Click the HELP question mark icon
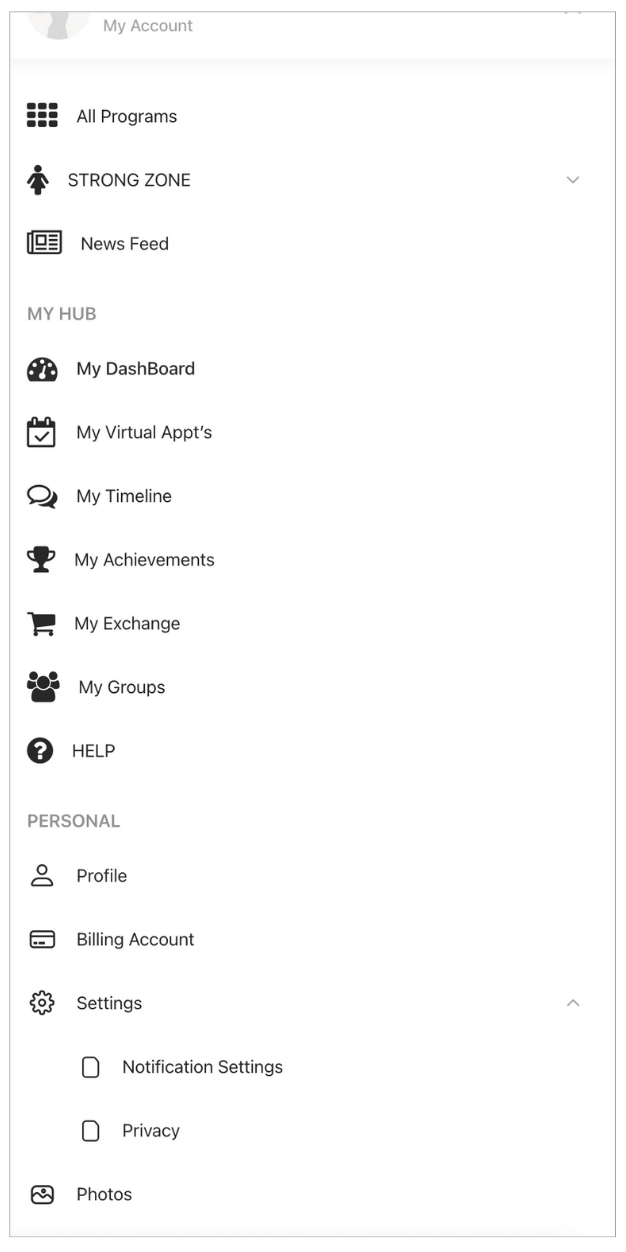 (x=40, y=751)
